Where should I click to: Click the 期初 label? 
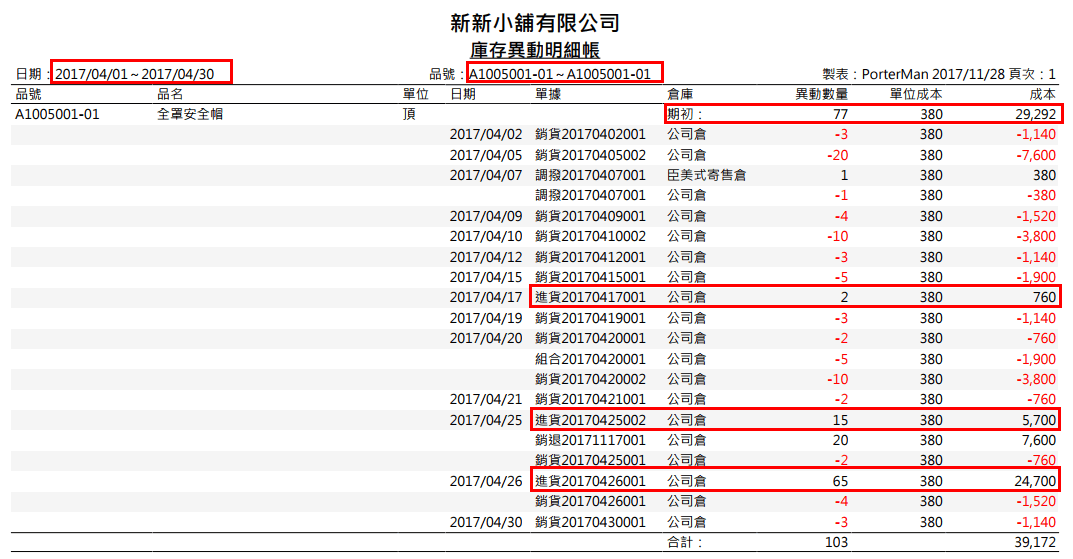(x=684, y=114)
